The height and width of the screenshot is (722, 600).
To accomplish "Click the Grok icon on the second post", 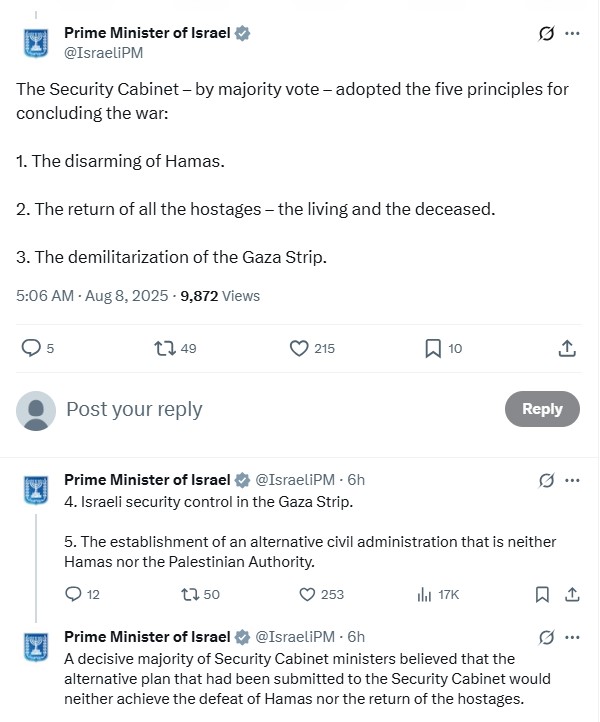I will (x=546, y=480).
